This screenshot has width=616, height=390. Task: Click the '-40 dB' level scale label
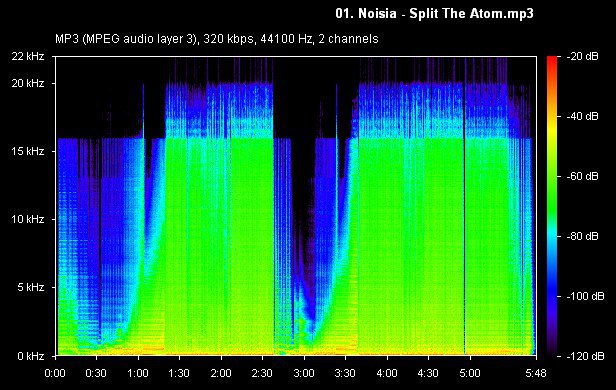582,116
